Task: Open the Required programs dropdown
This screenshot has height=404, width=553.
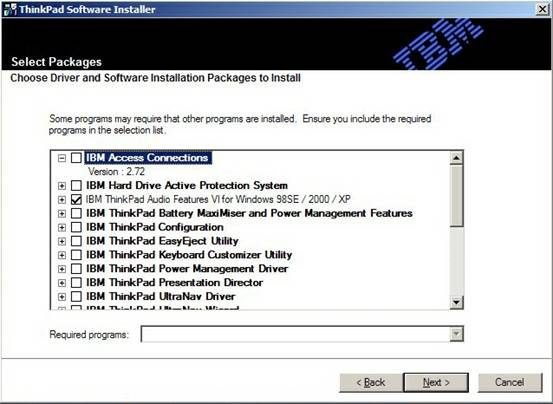Action: [456, 334]
